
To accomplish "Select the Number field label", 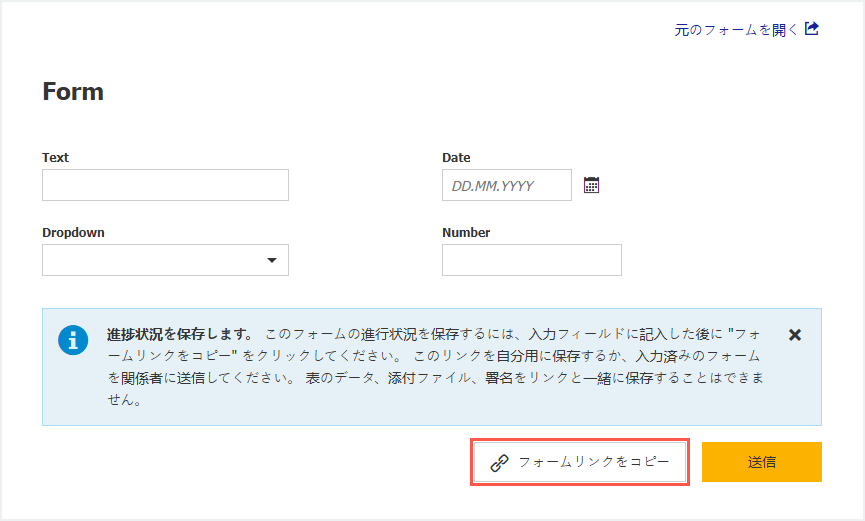I will [466, 233].
